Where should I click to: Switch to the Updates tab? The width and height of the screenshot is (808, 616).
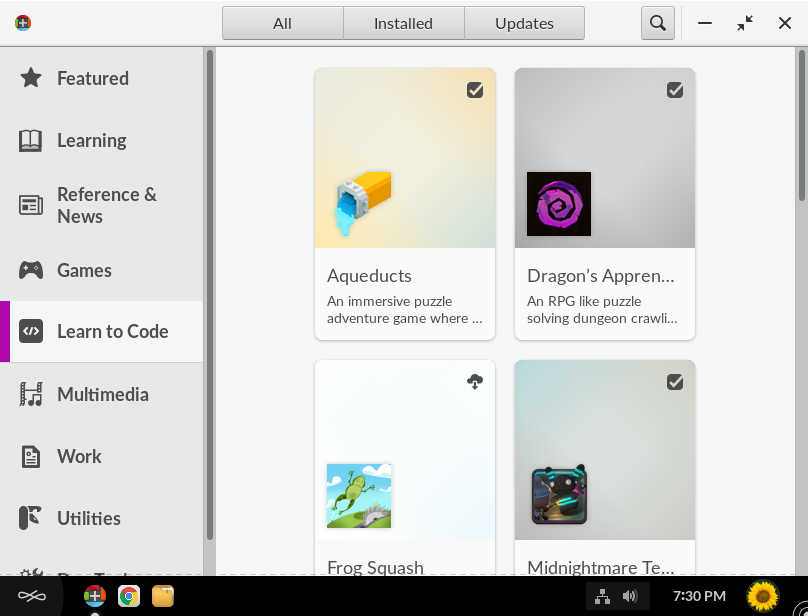click(x=524, y=23)
